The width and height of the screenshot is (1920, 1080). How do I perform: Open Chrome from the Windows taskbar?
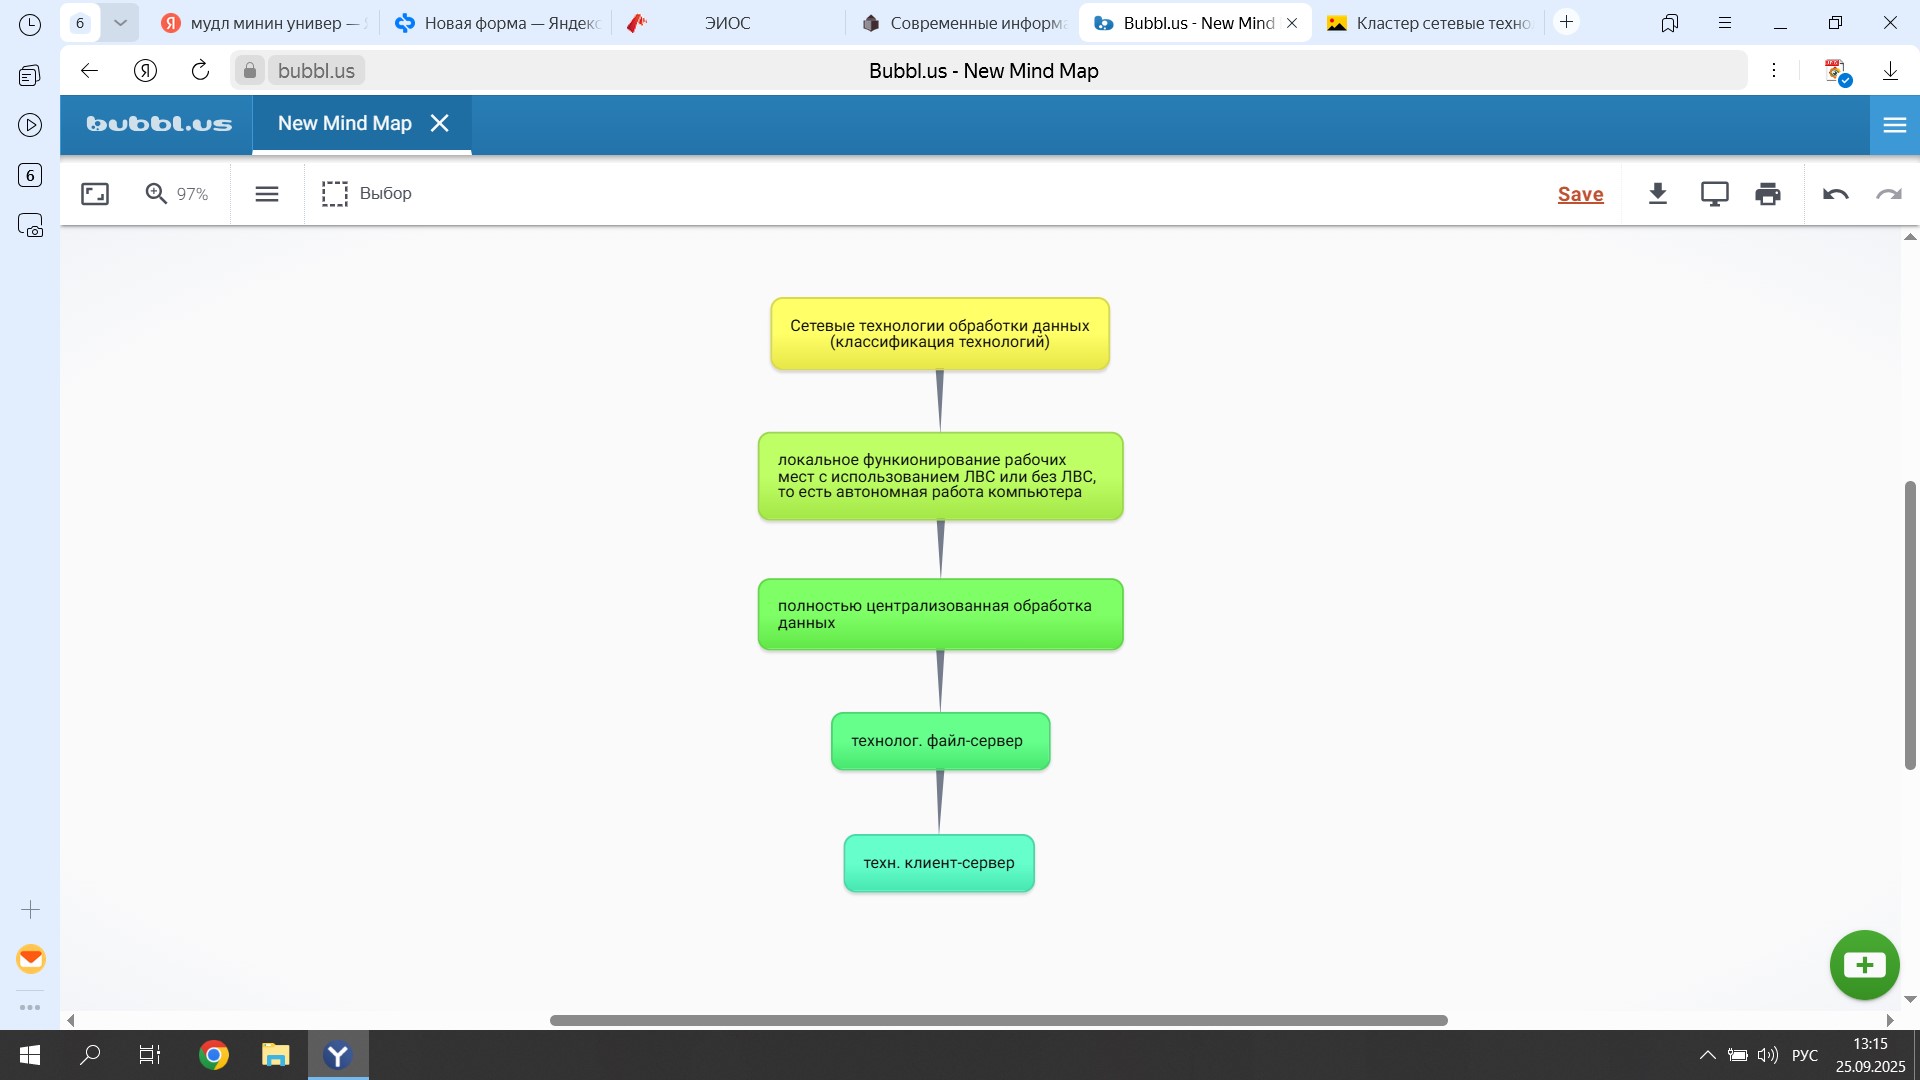[213, 1055]
